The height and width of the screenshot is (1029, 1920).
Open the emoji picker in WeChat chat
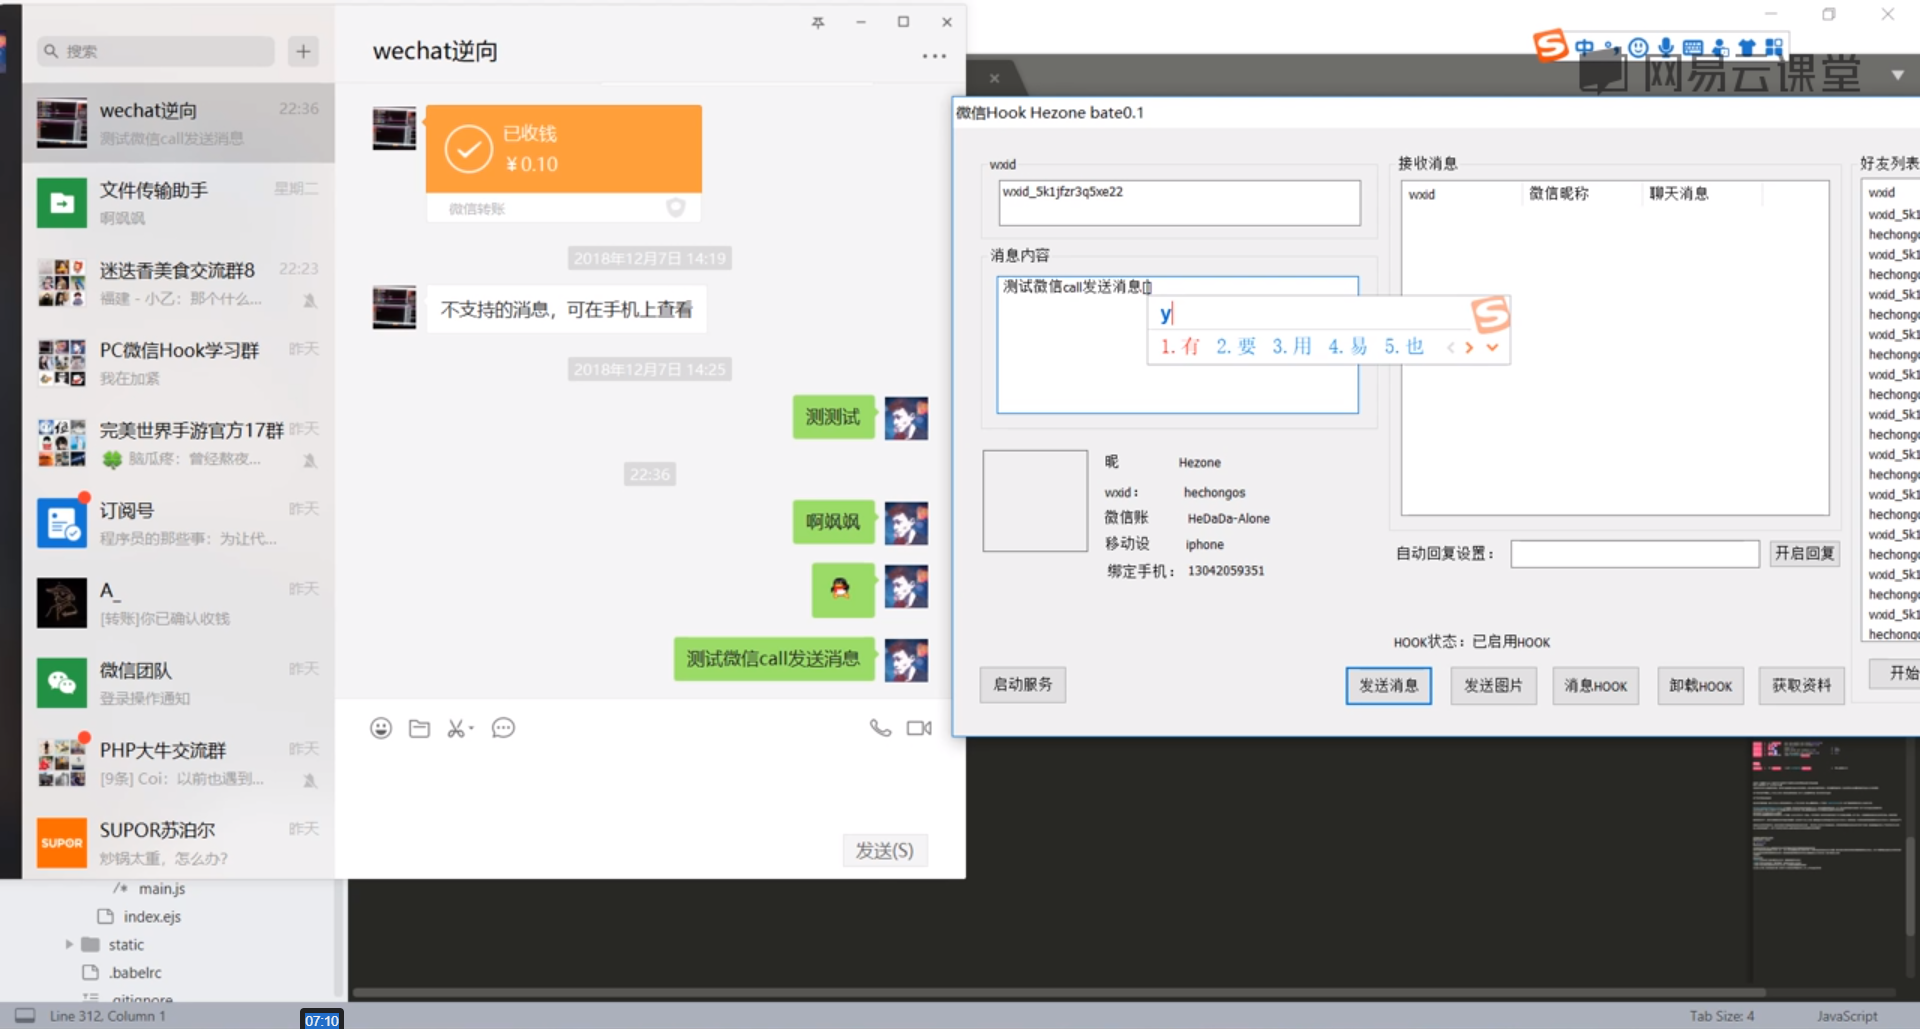381,728
